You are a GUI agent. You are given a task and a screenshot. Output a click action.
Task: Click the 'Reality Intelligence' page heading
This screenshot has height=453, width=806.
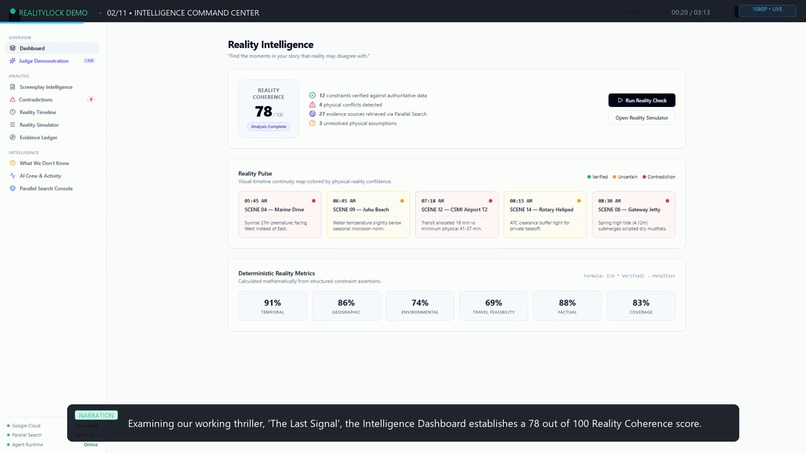[x=270, y=45]
